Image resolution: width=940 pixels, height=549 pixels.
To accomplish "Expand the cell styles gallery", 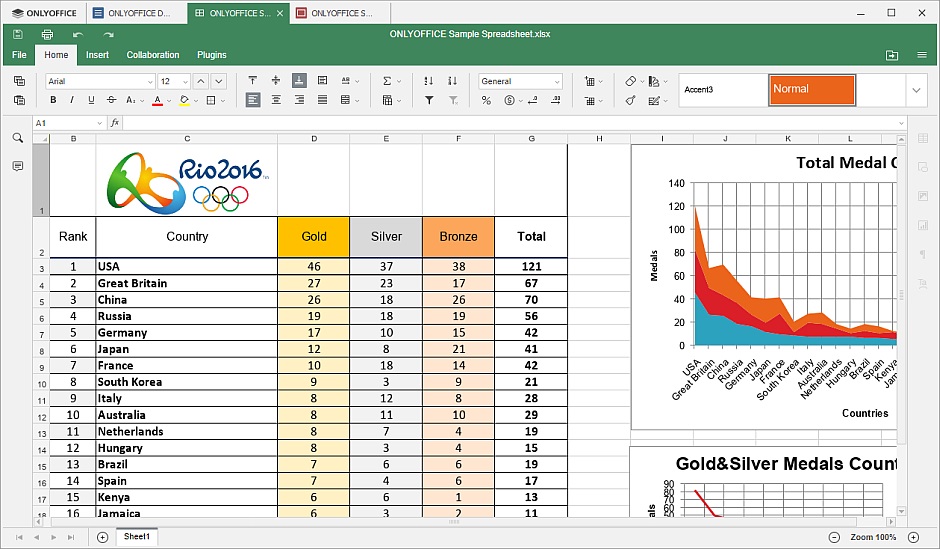I will 916,91.
